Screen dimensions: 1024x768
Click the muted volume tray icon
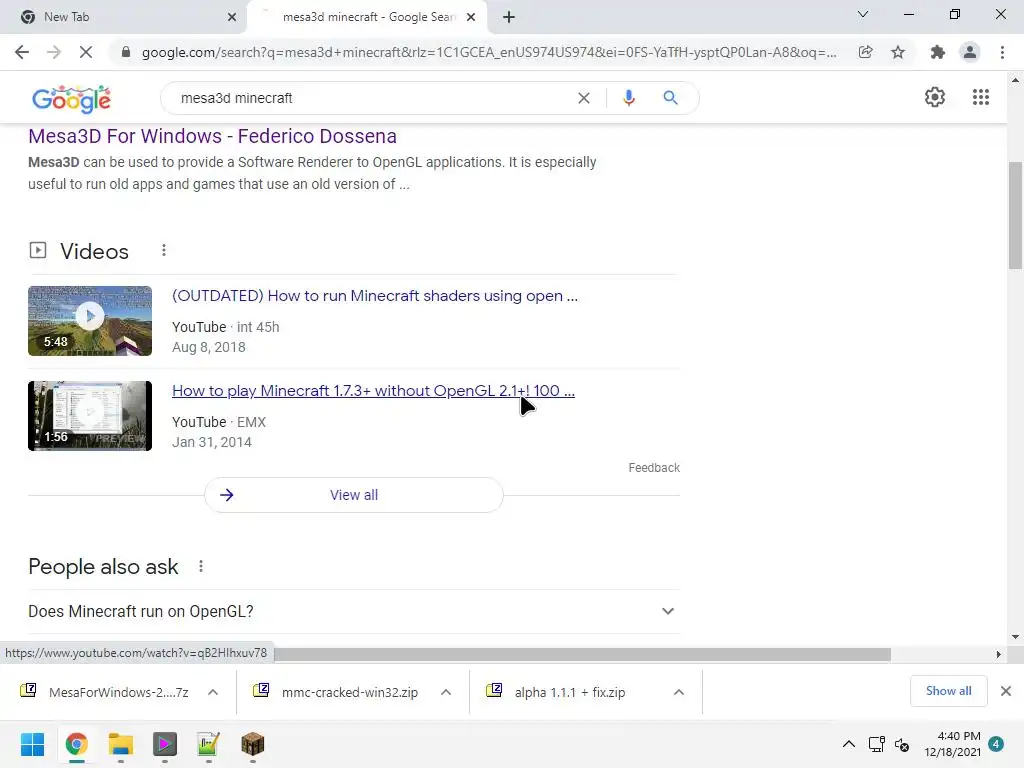902,744
